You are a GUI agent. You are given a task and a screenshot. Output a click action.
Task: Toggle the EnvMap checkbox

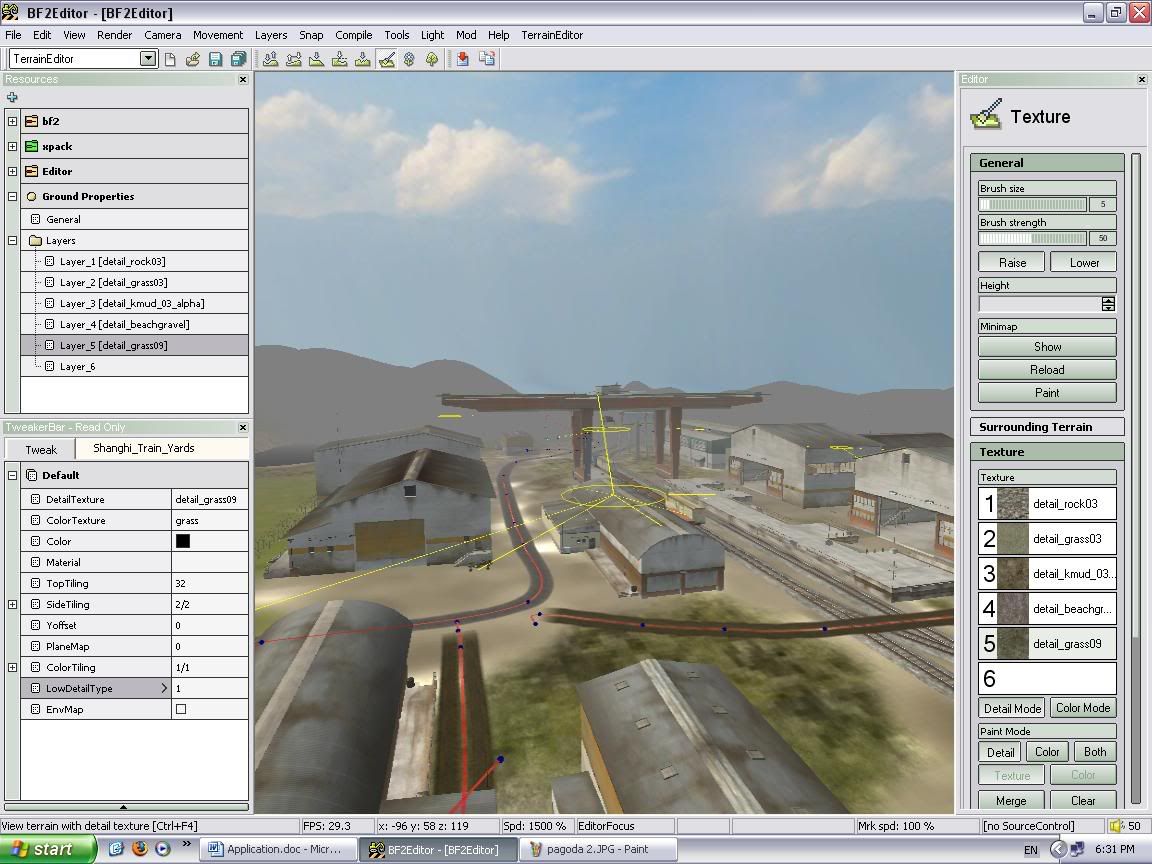coord(181,709)
